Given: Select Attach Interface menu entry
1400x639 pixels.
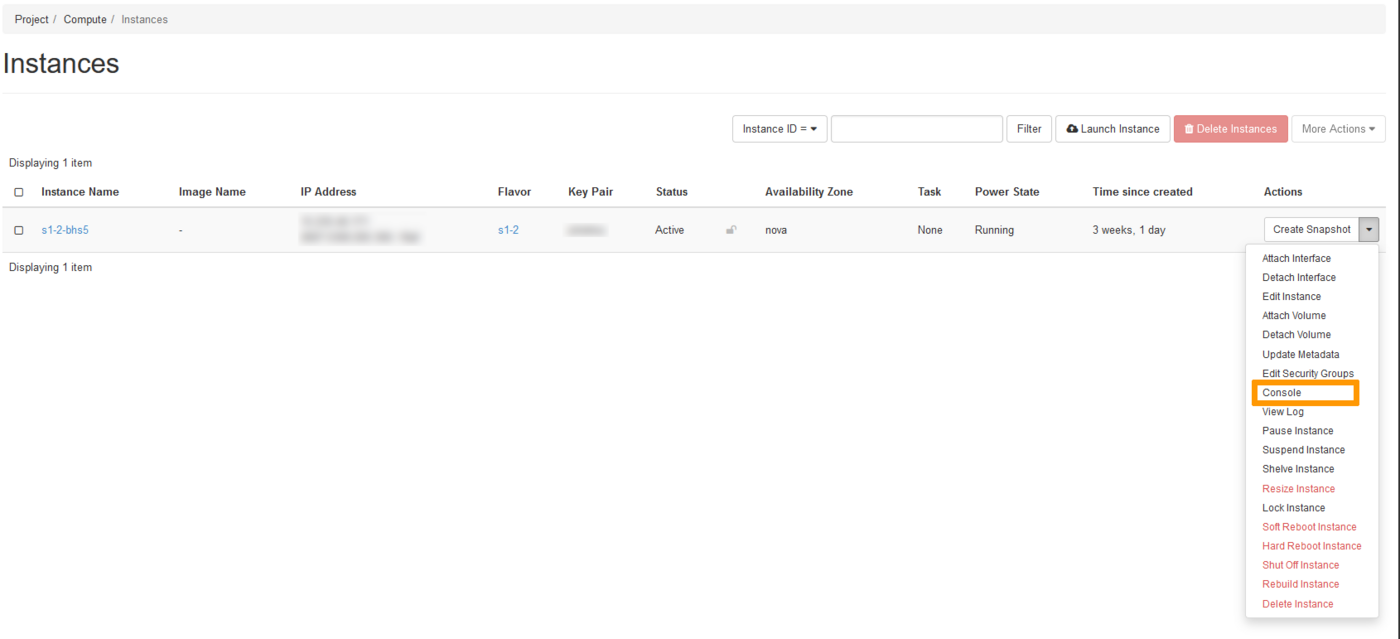Looking at the screenshot, I should (1296, 259).
